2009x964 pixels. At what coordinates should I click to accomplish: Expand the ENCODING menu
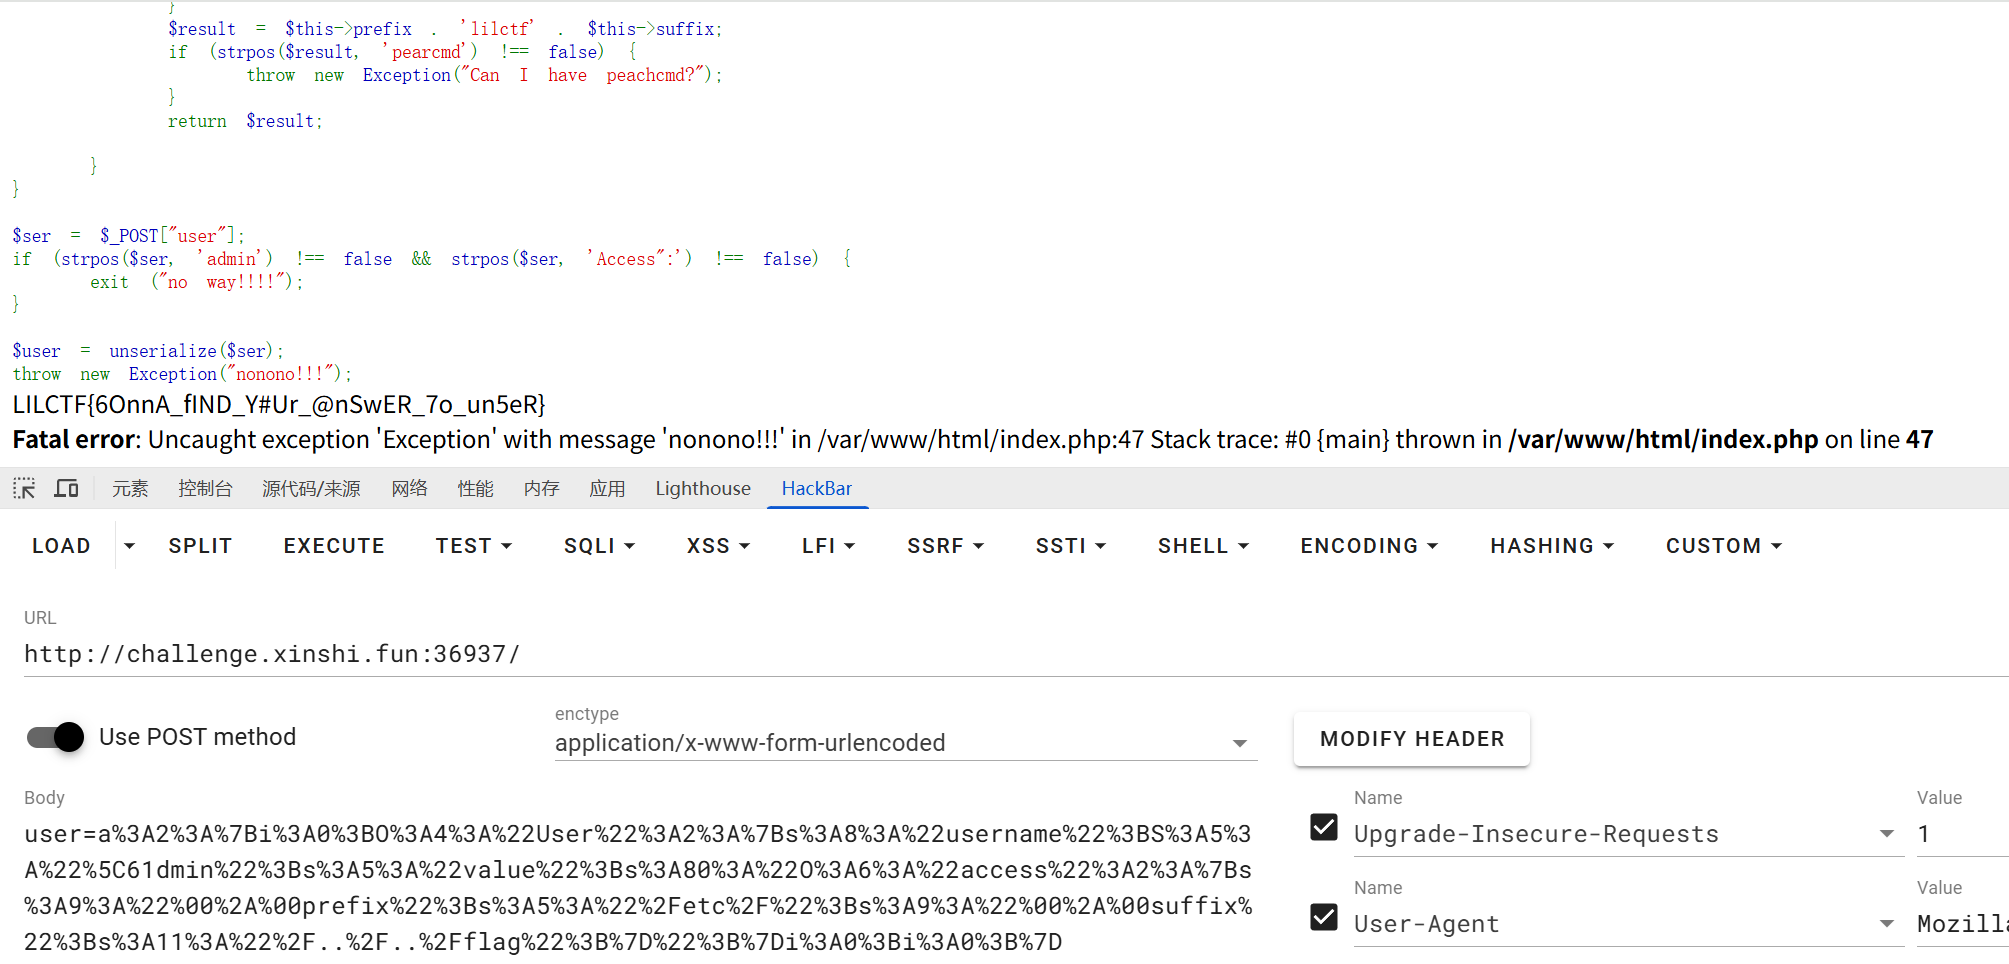tap(1368, 546)
